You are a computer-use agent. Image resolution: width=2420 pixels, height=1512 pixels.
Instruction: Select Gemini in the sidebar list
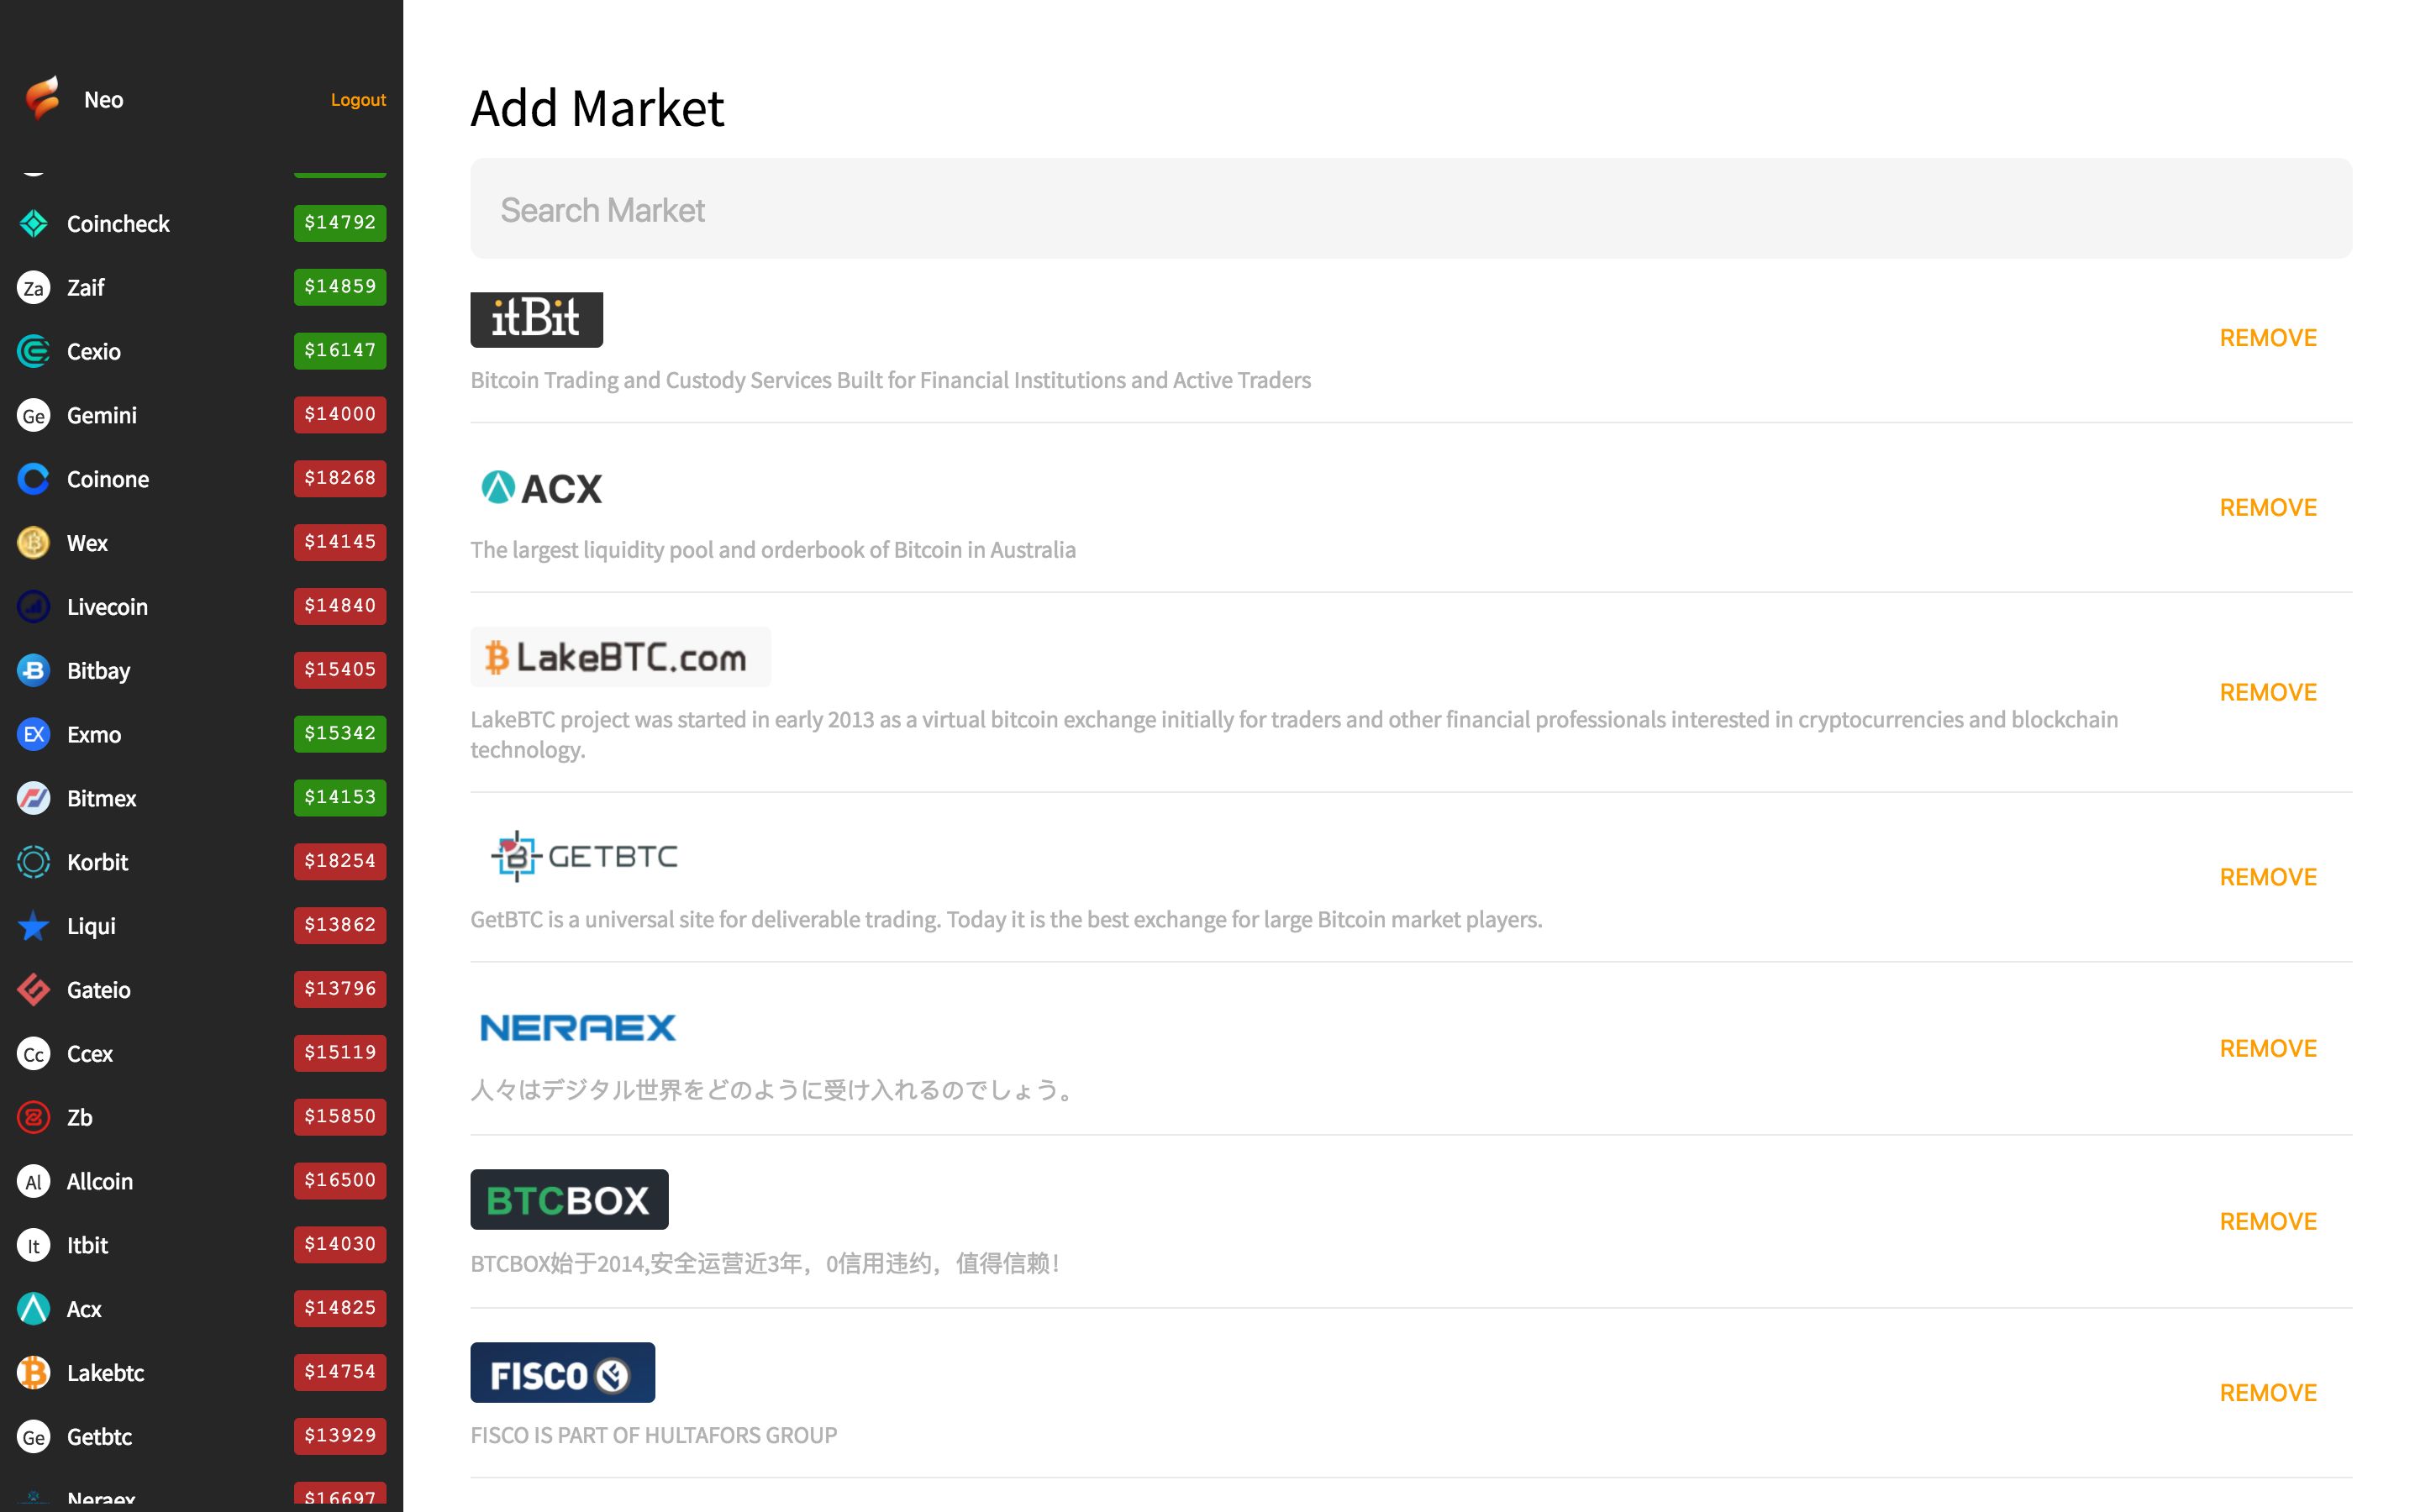[x=102, y=415]
